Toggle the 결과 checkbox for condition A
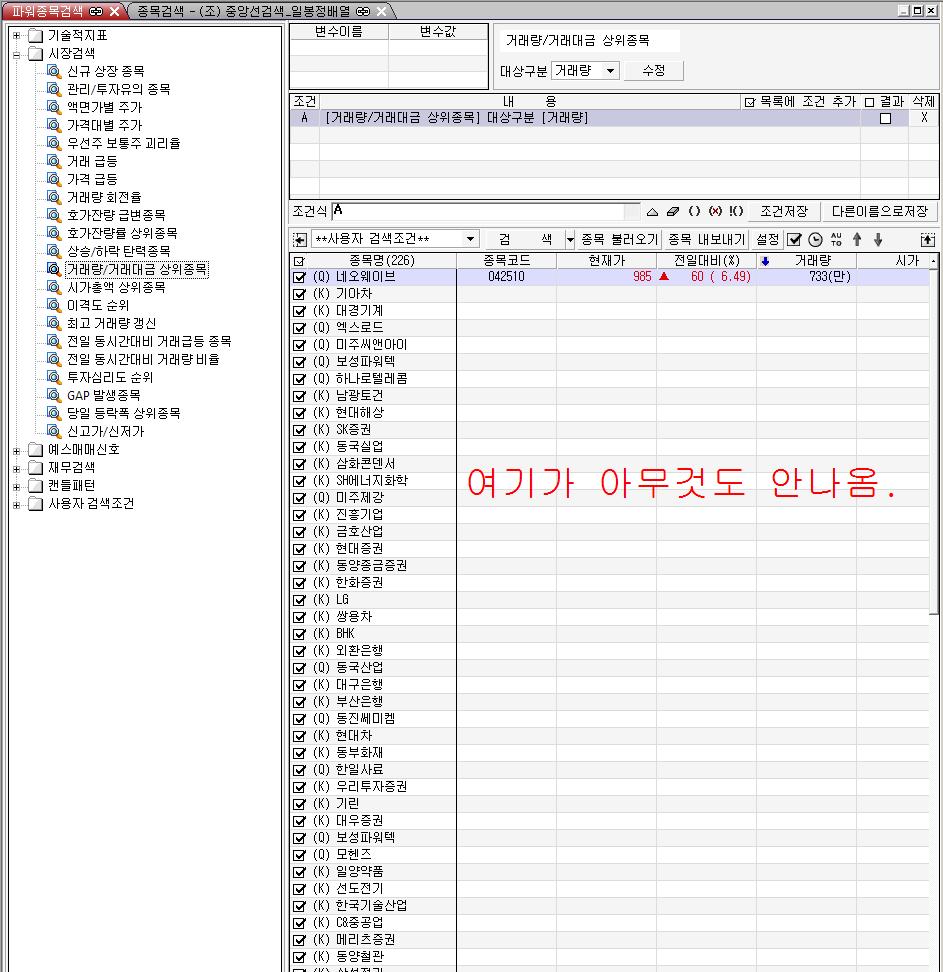 click(x=885, y=118)
